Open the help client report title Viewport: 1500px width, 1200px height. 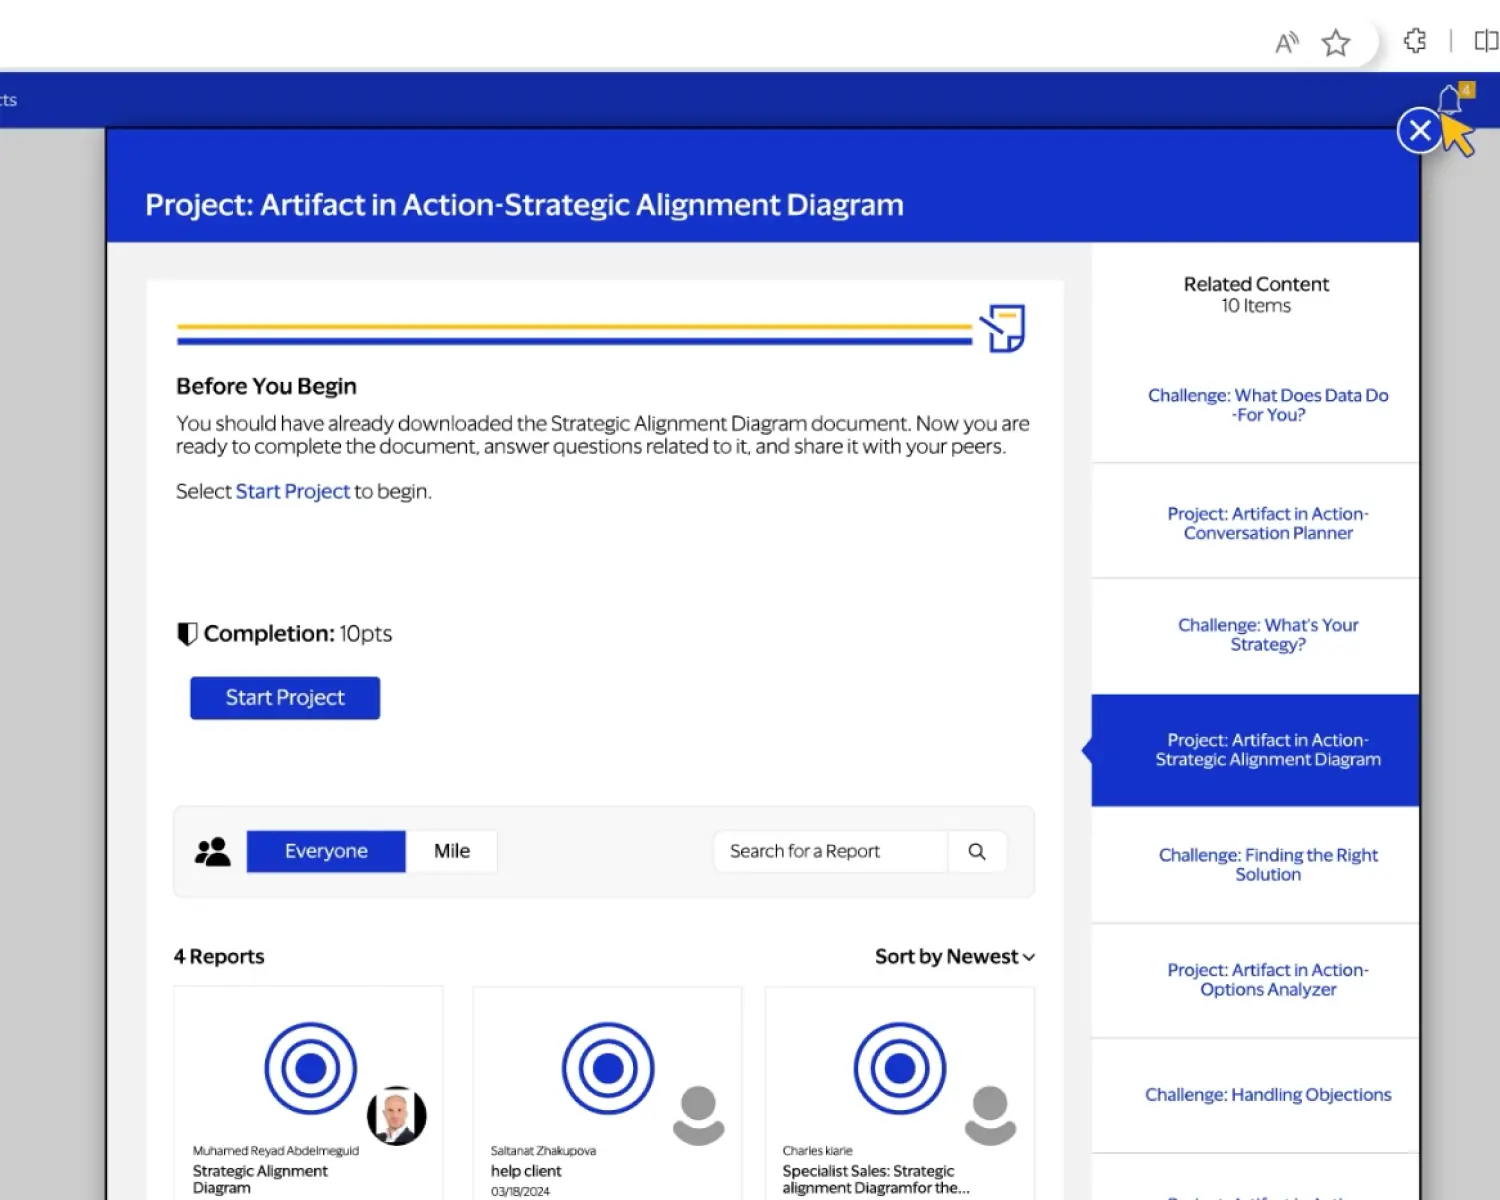click(526, 1171)
